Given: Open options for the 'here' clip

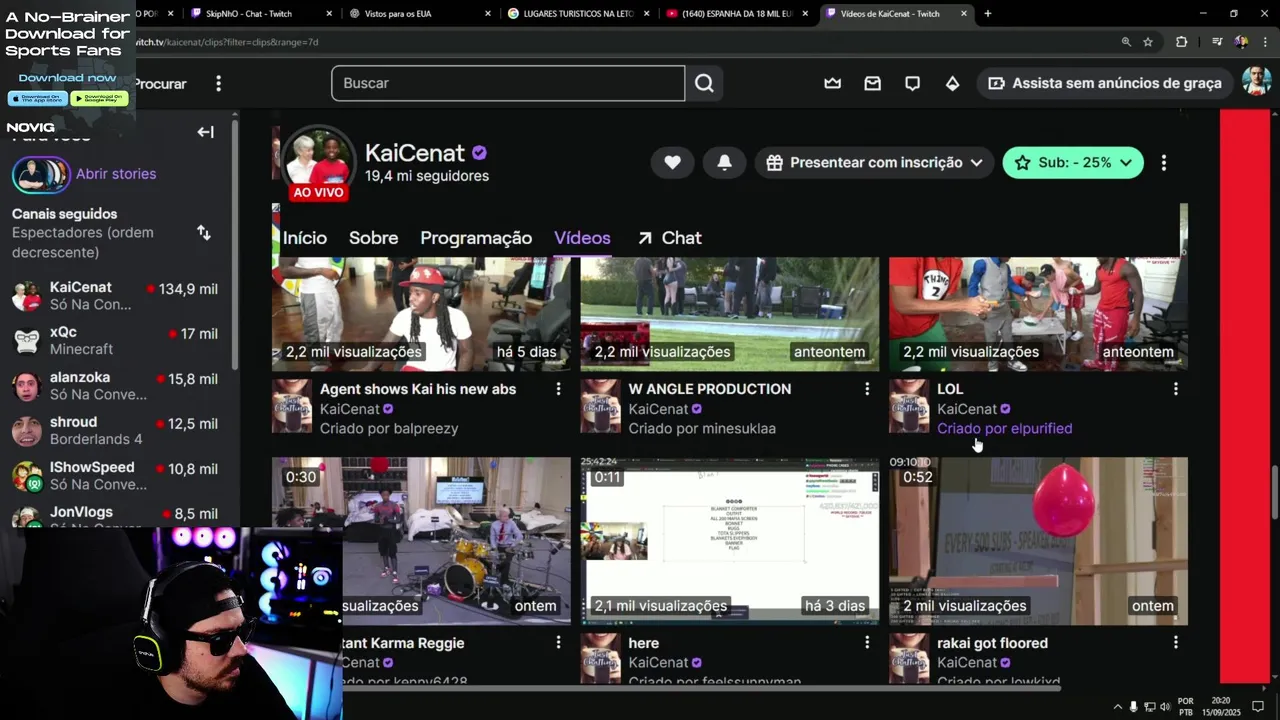Looking at the screenshot, I should [x=867, y=643].
